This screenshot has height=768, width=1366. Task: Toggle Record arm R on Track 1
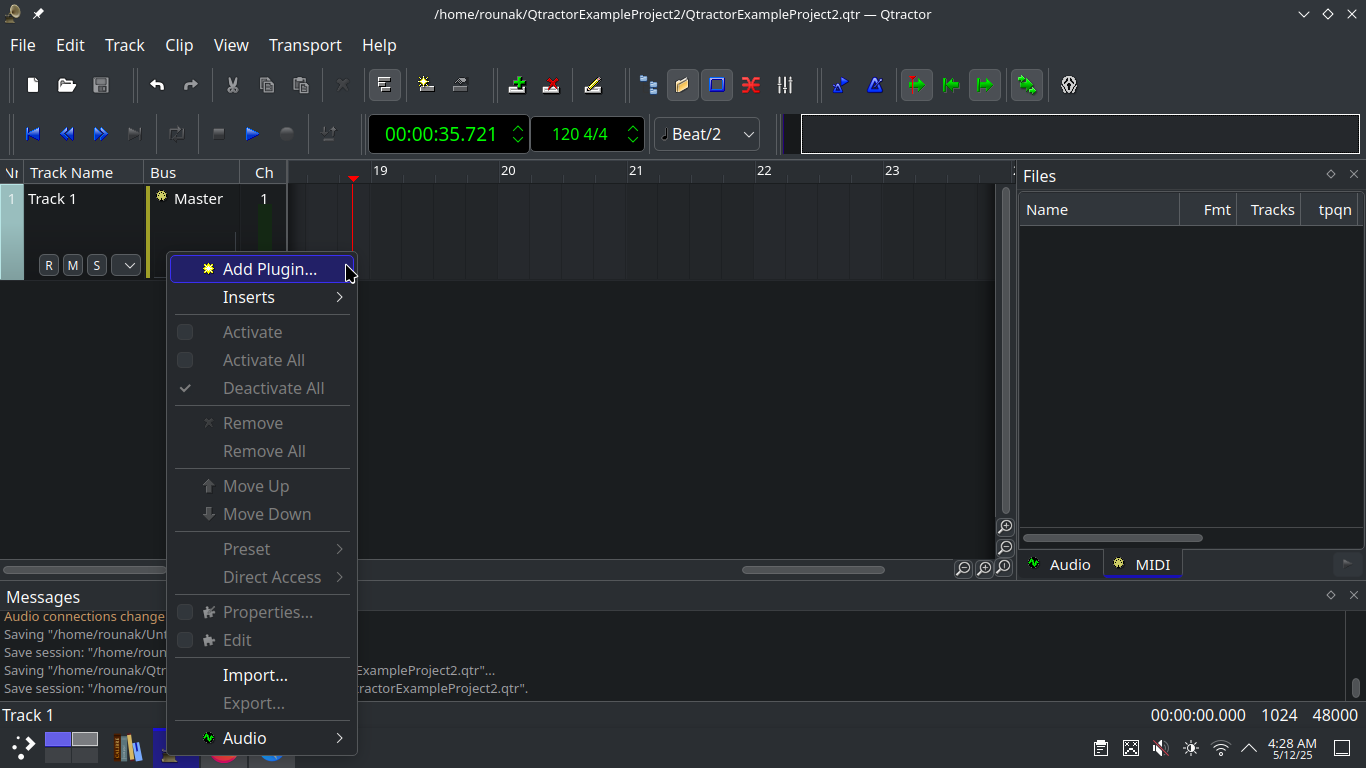click(49, 265)
